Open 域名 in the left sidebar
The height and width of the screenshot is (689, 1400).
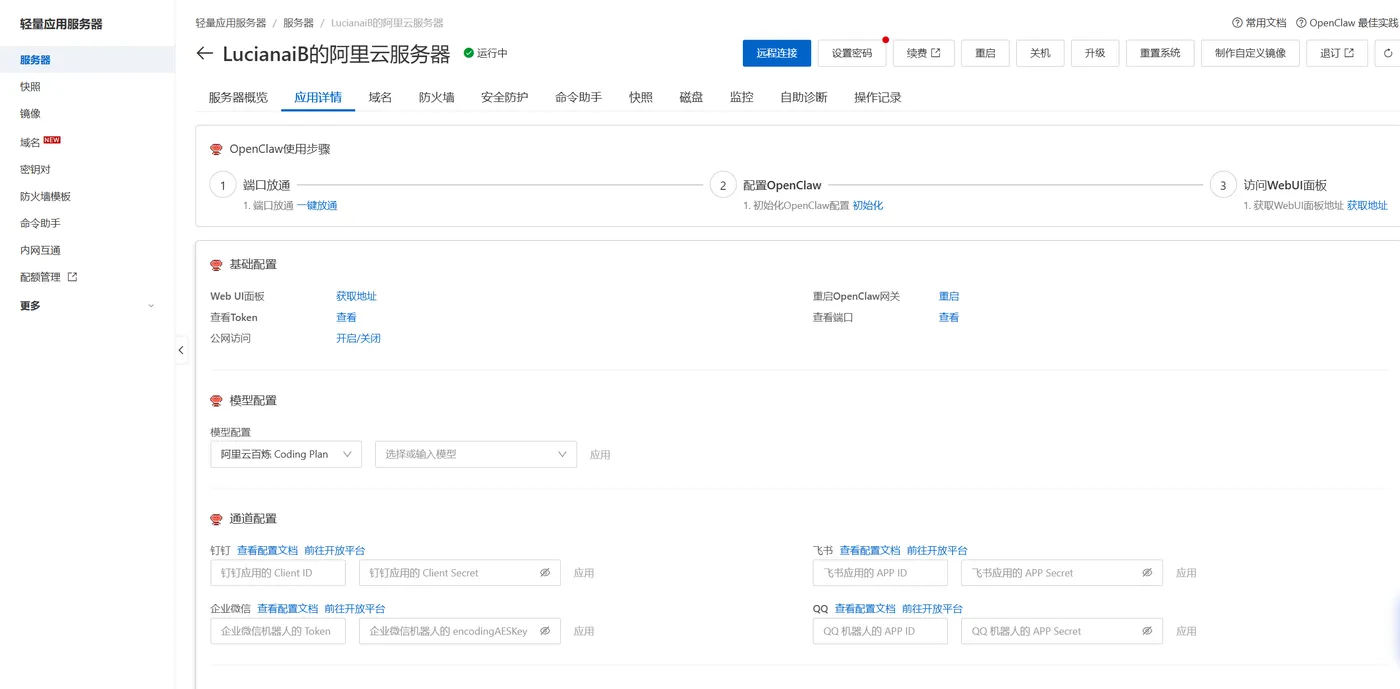[30, 142]
